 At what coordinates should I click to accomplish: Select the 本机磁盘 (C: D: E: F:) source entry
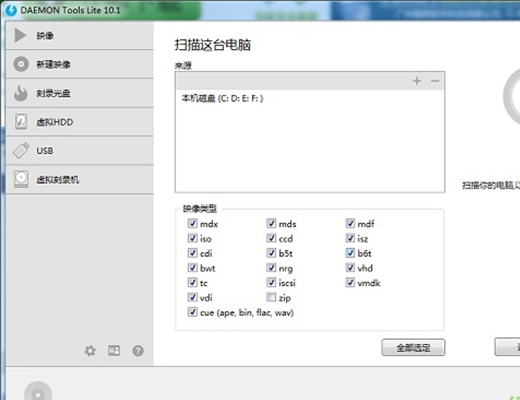[222, 98]
